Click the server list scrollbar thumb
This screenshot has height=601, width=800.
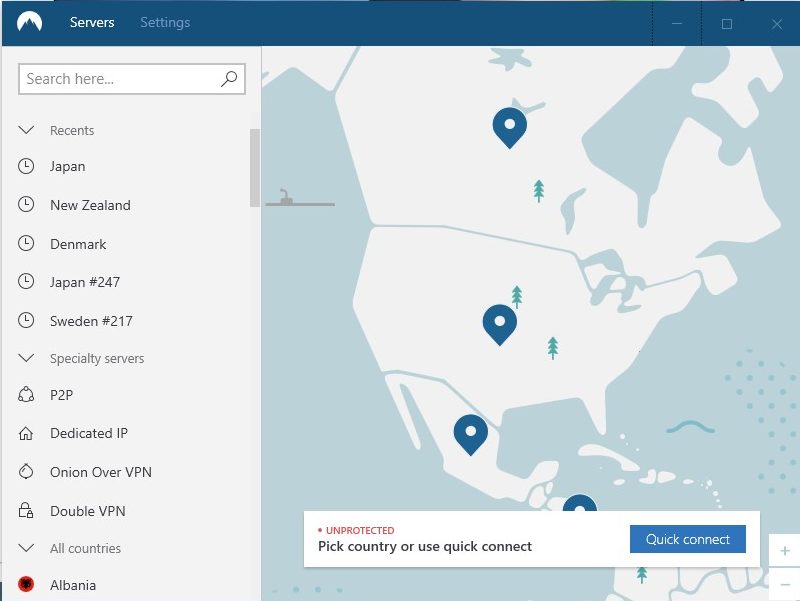click(x=255, y=168)
